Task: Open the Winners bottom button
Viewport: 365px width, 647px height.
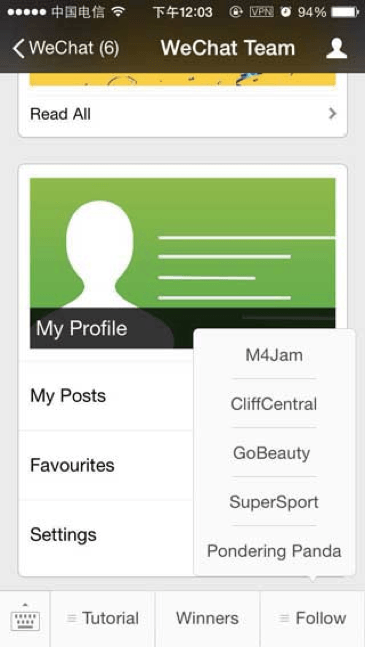Action: pos(207,619)
